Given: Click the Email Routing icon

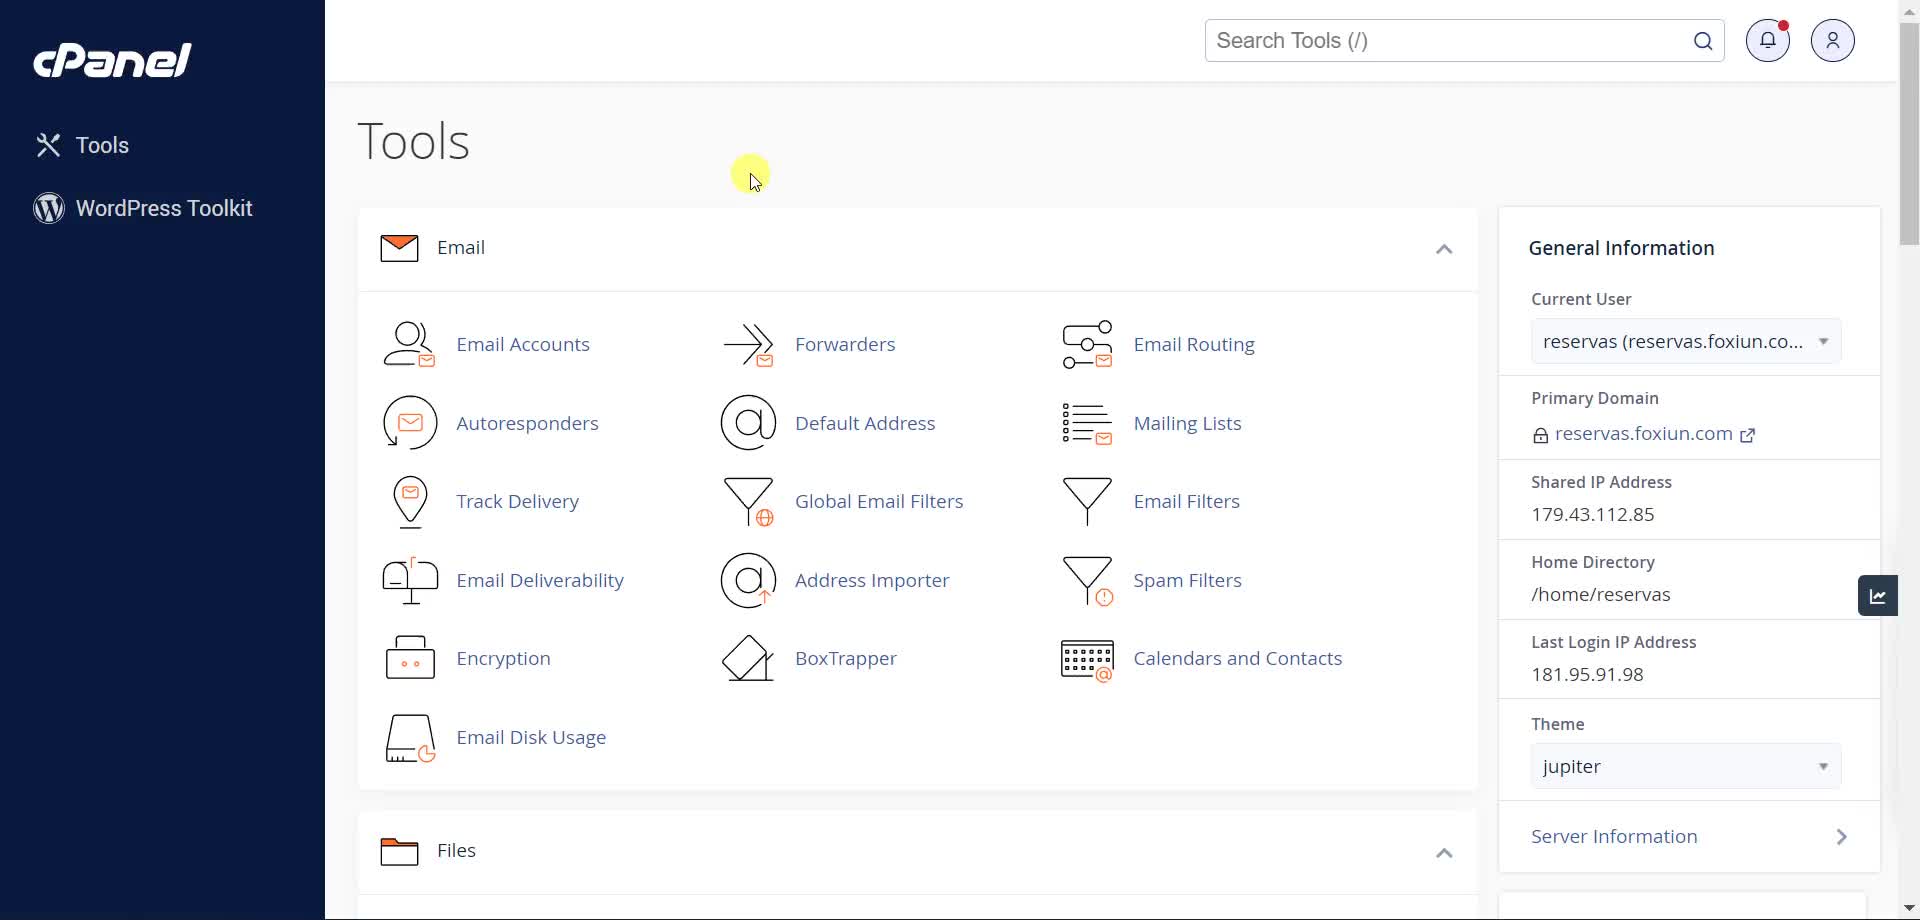Looking at the screenshot, I should click(x=1087, y=345).
